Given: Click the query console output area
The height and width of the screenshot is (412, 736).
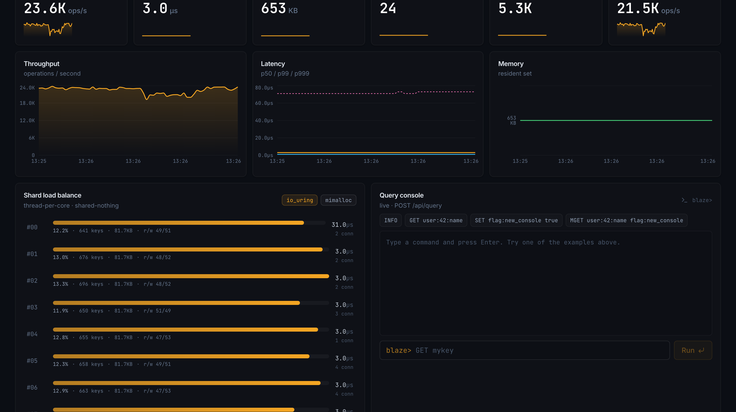Looking at the screenshot, I should (545, 283).
